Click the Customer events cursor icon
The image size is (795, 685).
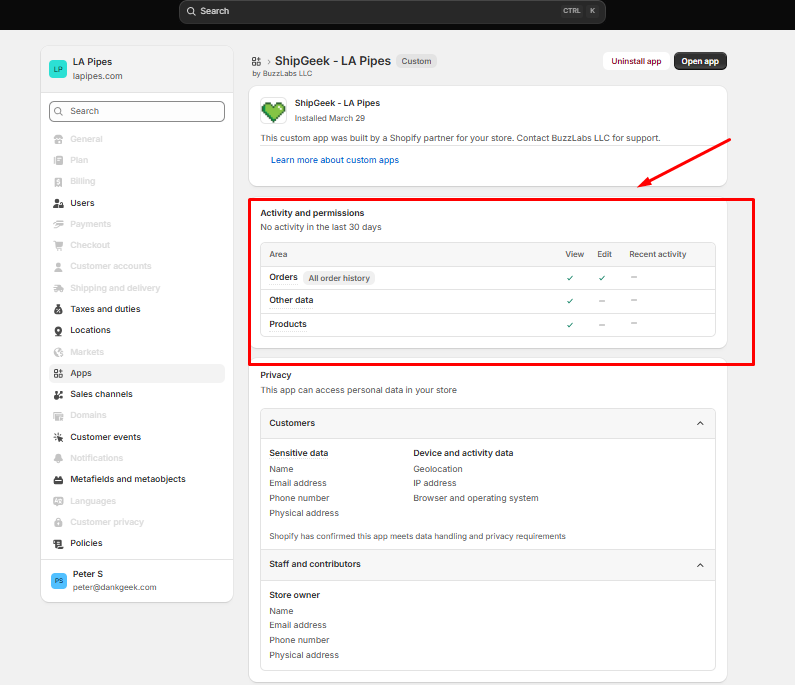click(58, 437)
